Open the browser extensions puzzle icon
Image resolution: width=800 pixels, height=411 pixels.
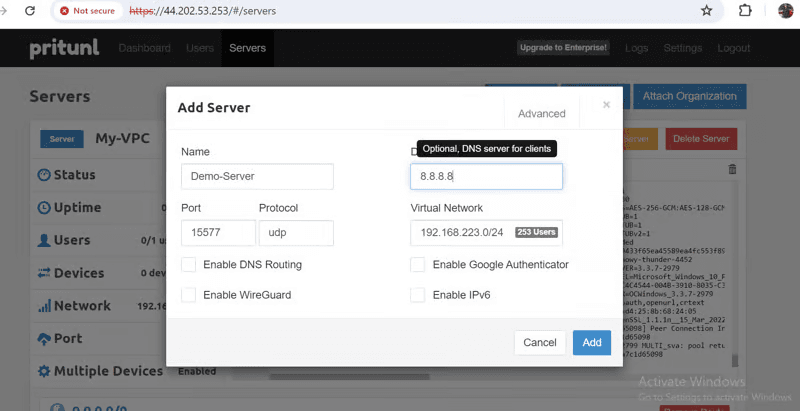click(x=745, y=11)
